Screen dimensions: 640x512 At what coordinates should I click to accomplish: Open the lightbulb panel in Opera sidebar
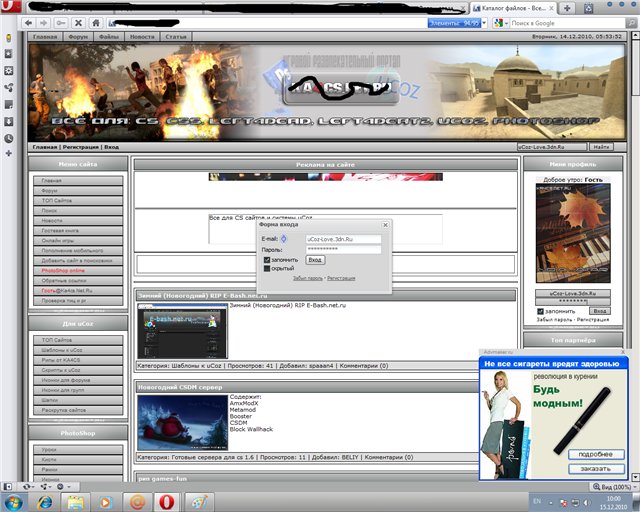coord(8,38)
